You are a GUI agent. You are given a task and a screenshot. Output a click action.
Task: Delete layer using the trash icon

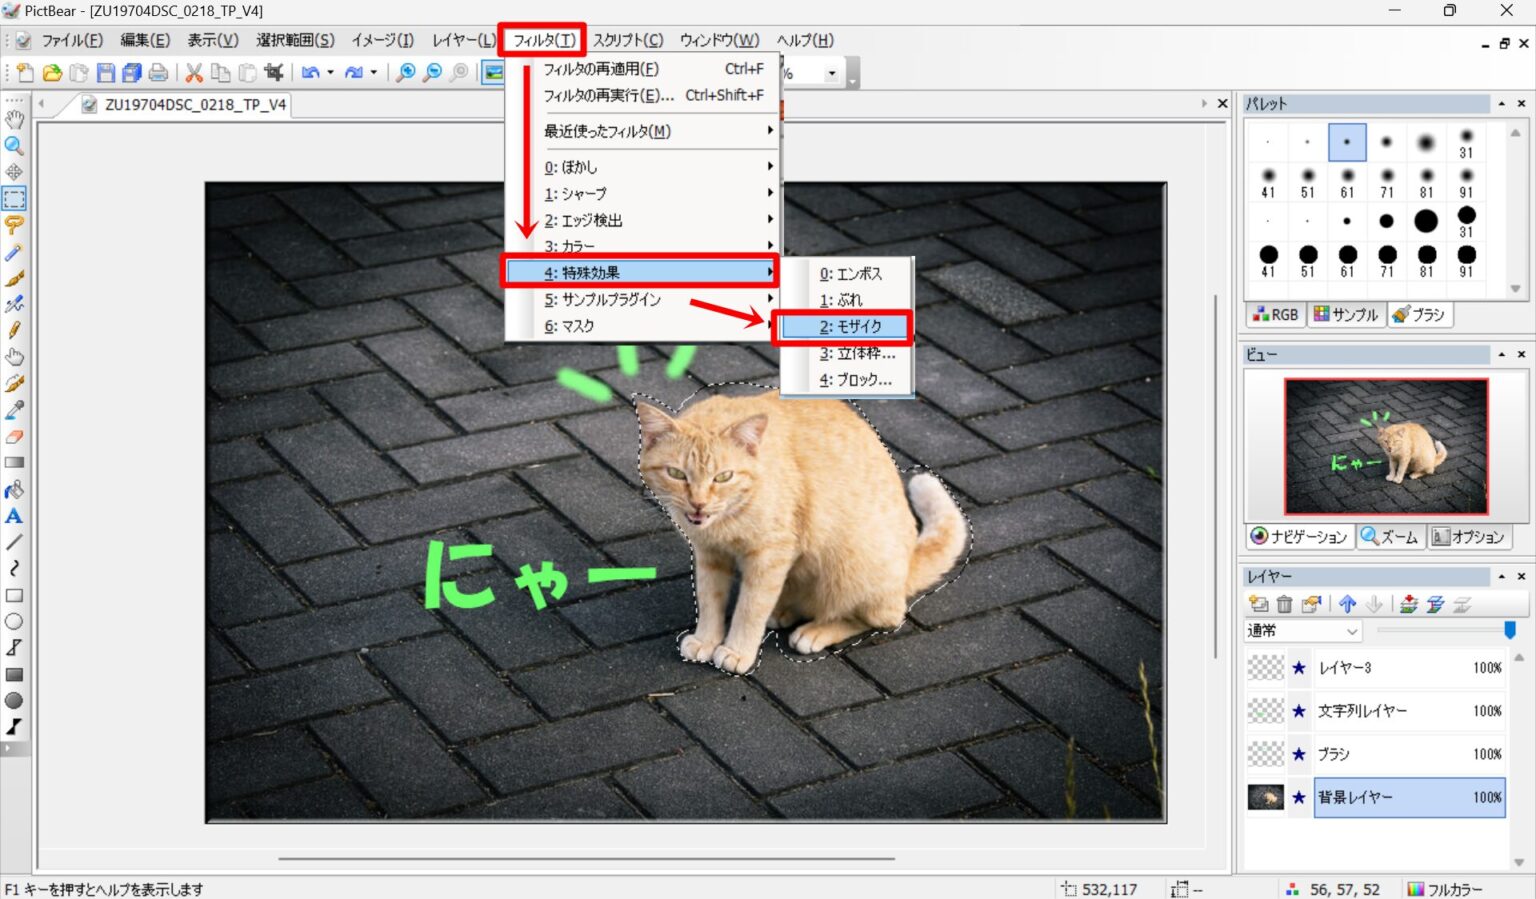click(x=1285, y=604)
